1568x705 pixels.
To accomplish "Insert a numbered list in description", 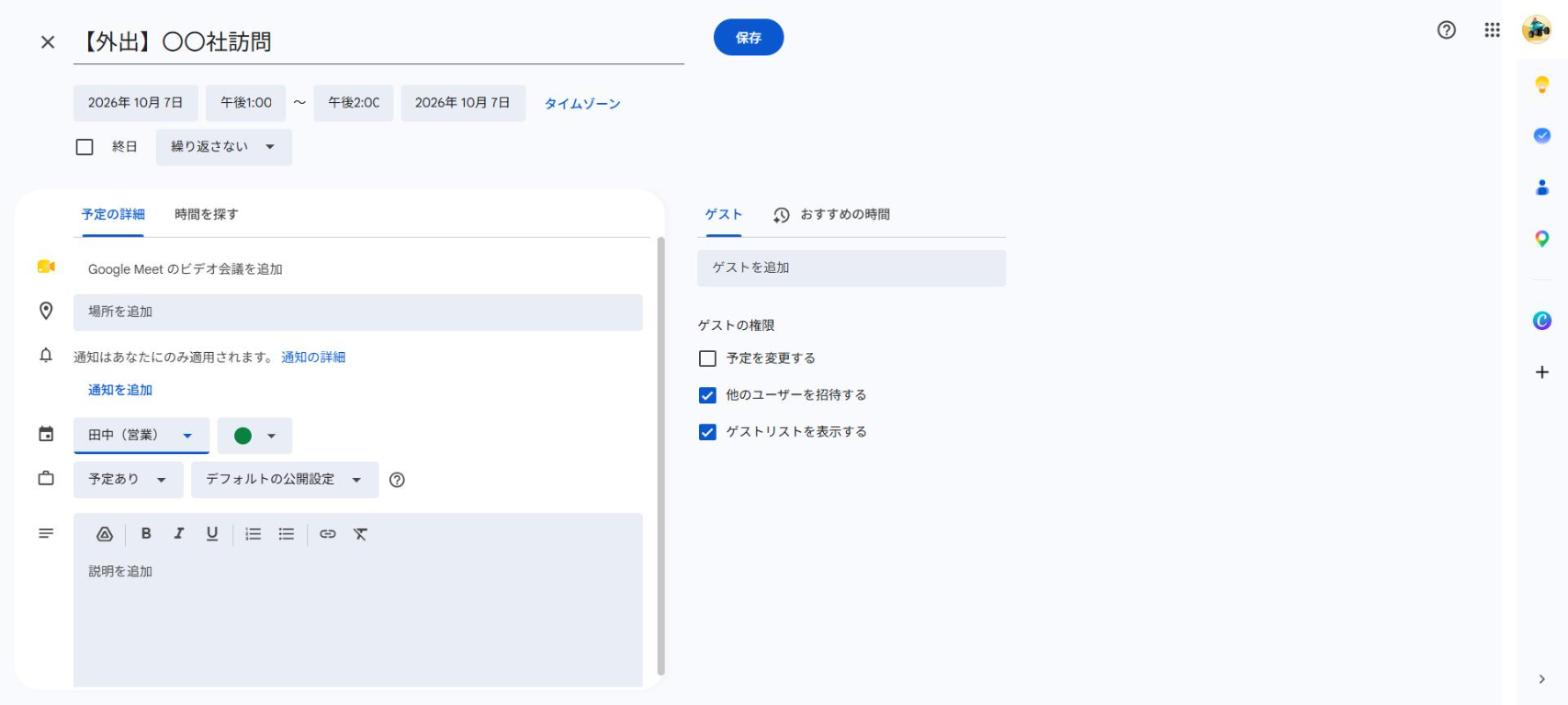I will 254,534.
